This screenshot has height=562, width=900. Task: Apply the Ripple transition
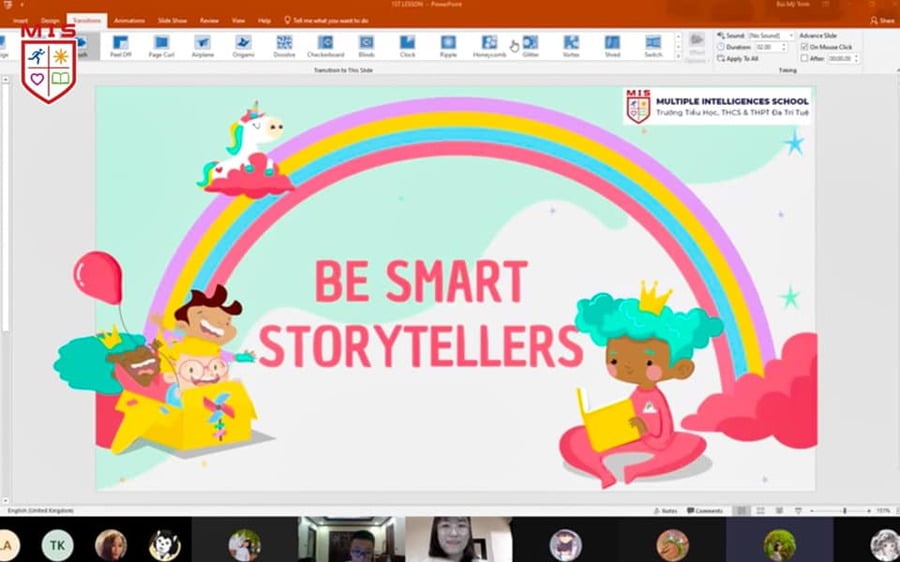[x=448, y=45]
